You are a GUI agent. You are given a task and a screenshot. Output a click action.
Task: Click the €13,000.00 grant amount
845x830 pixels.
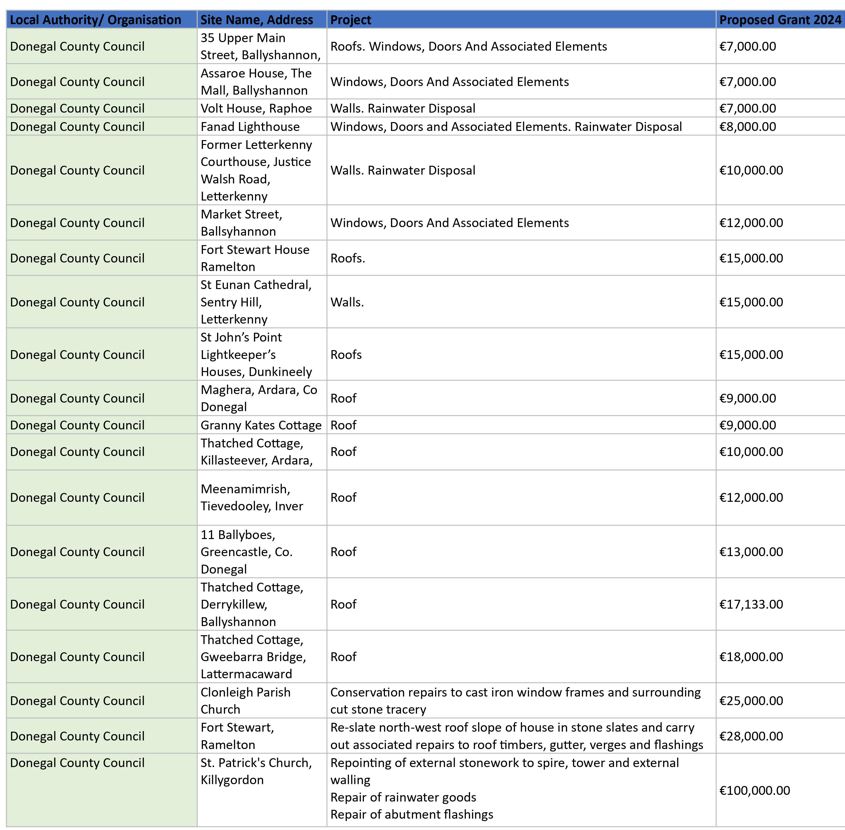click(x=751, y=552)
